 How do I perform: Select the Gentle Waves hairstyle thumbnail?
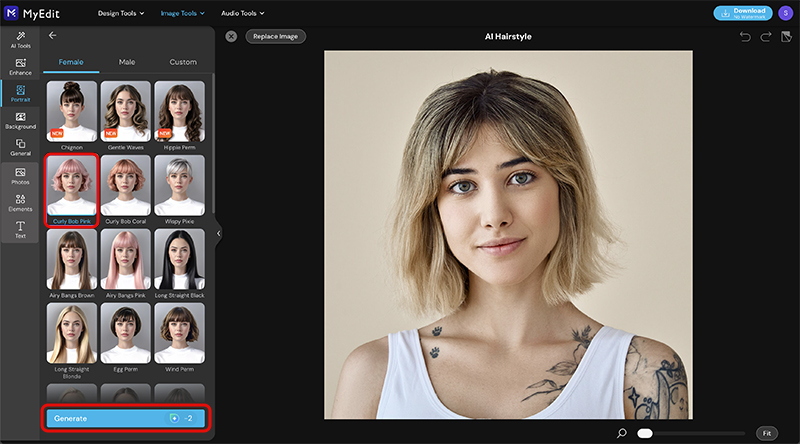coord(126,111)
